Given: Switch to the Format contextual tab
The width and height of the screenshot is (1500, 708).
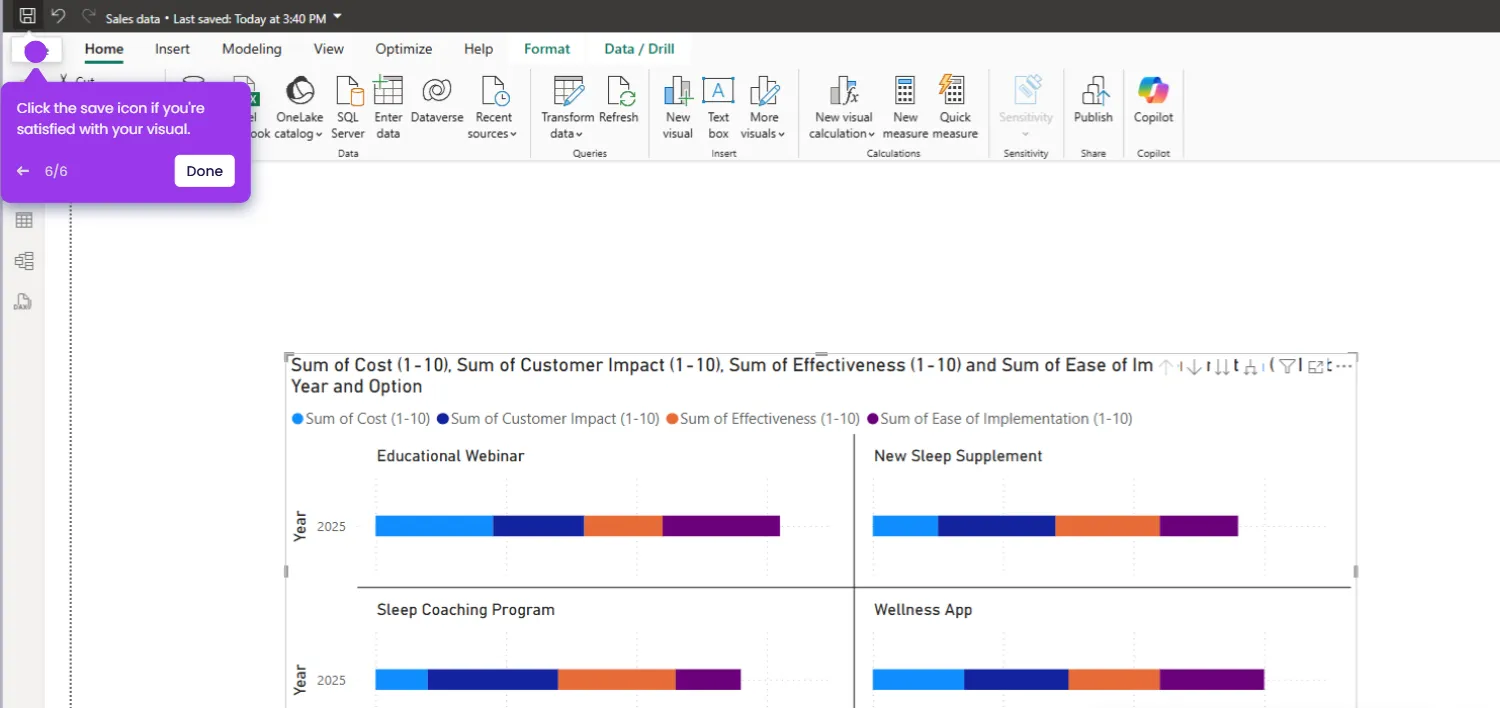Looking at the screenshot, I should tap(547, 49).
